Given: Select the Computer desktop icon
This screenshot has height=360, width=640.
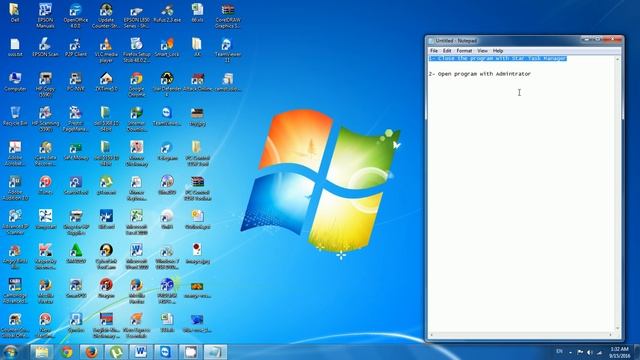Looking at the screenshot, I should pyautogui.click(x=15, y=82).
